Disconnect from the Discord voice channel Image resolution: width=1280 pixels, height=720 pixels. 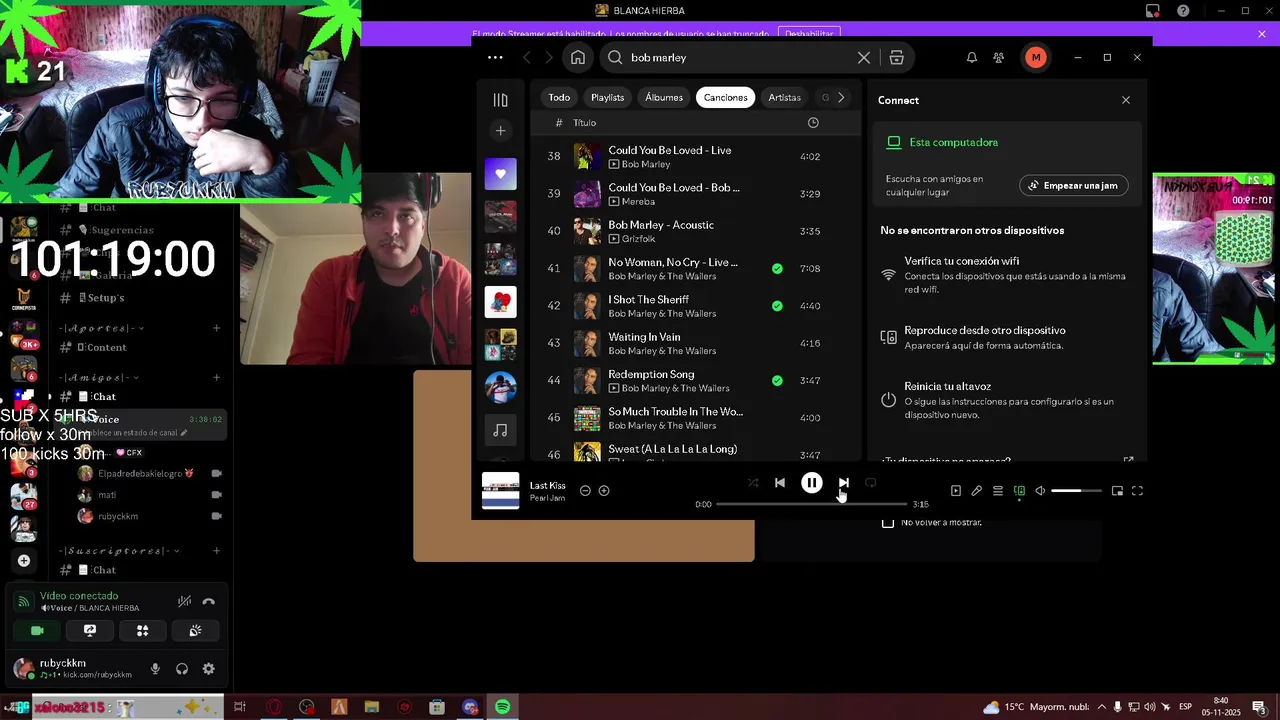click(x=208, y=601)
